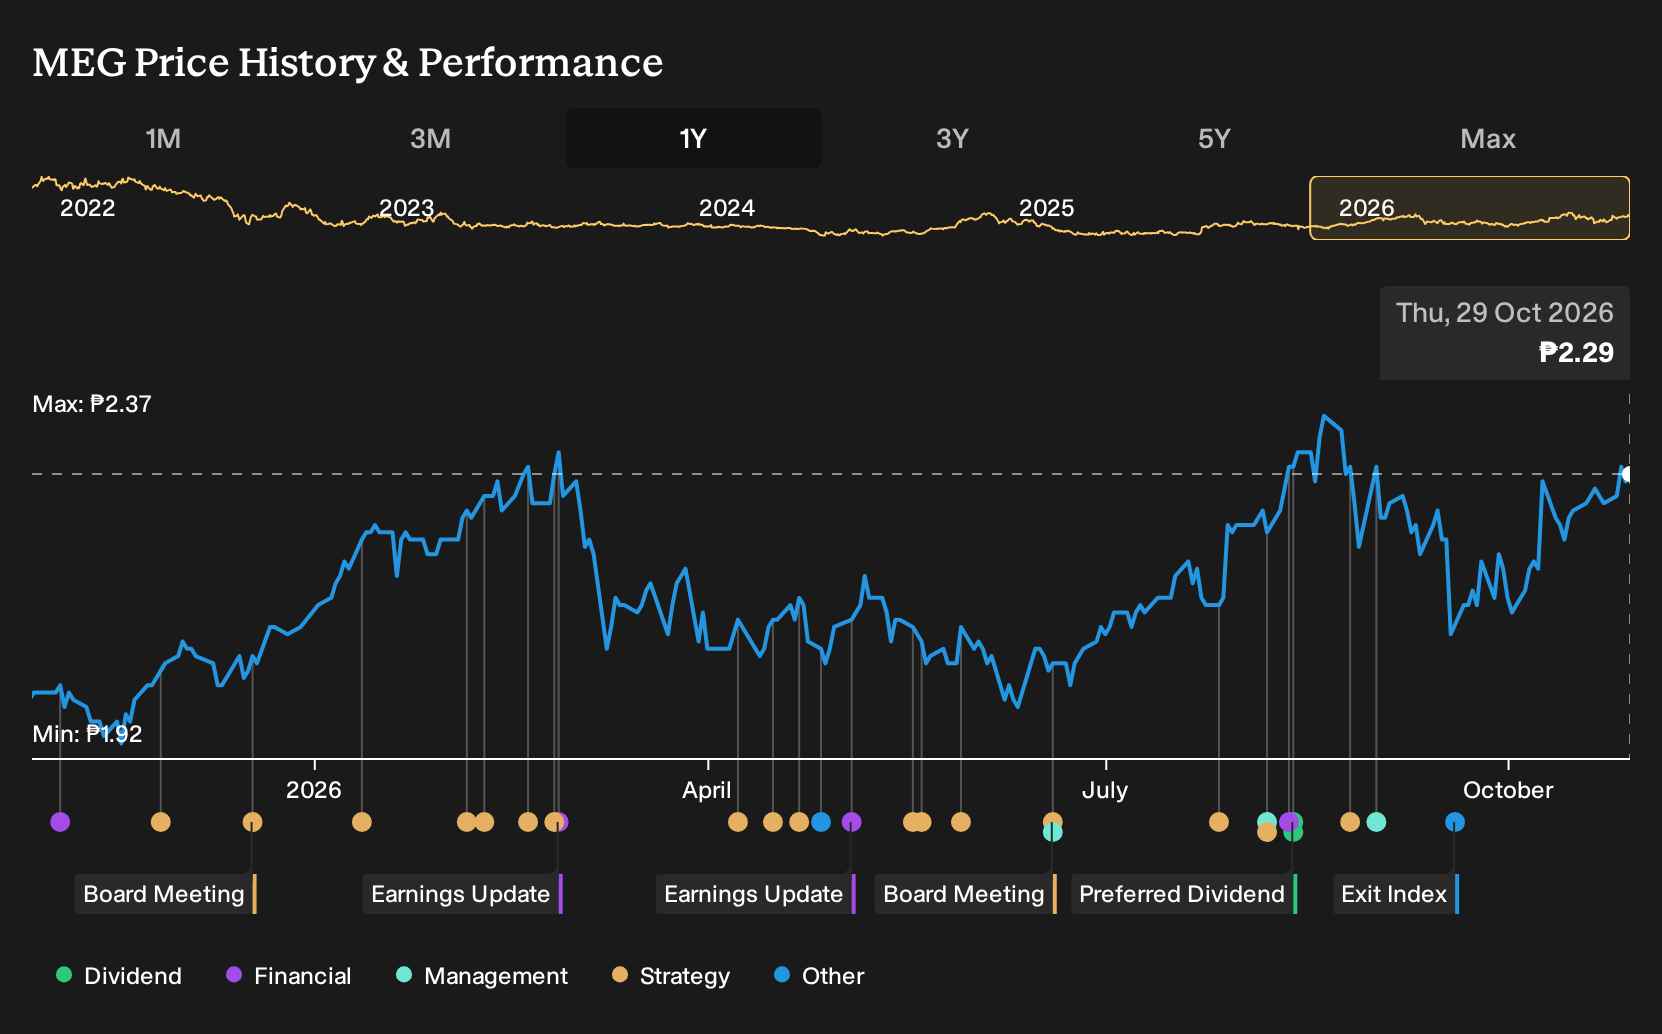Click the 2022 section of the overview chart

click(x=88, y=208)
